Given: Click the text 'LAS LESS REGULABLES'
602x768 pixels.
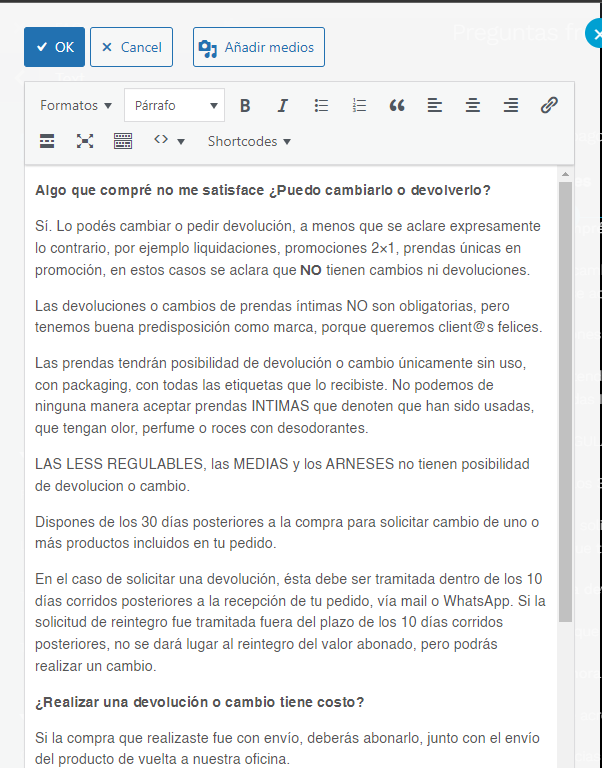Looking at the screenshot, I should (x=120, y=464).
